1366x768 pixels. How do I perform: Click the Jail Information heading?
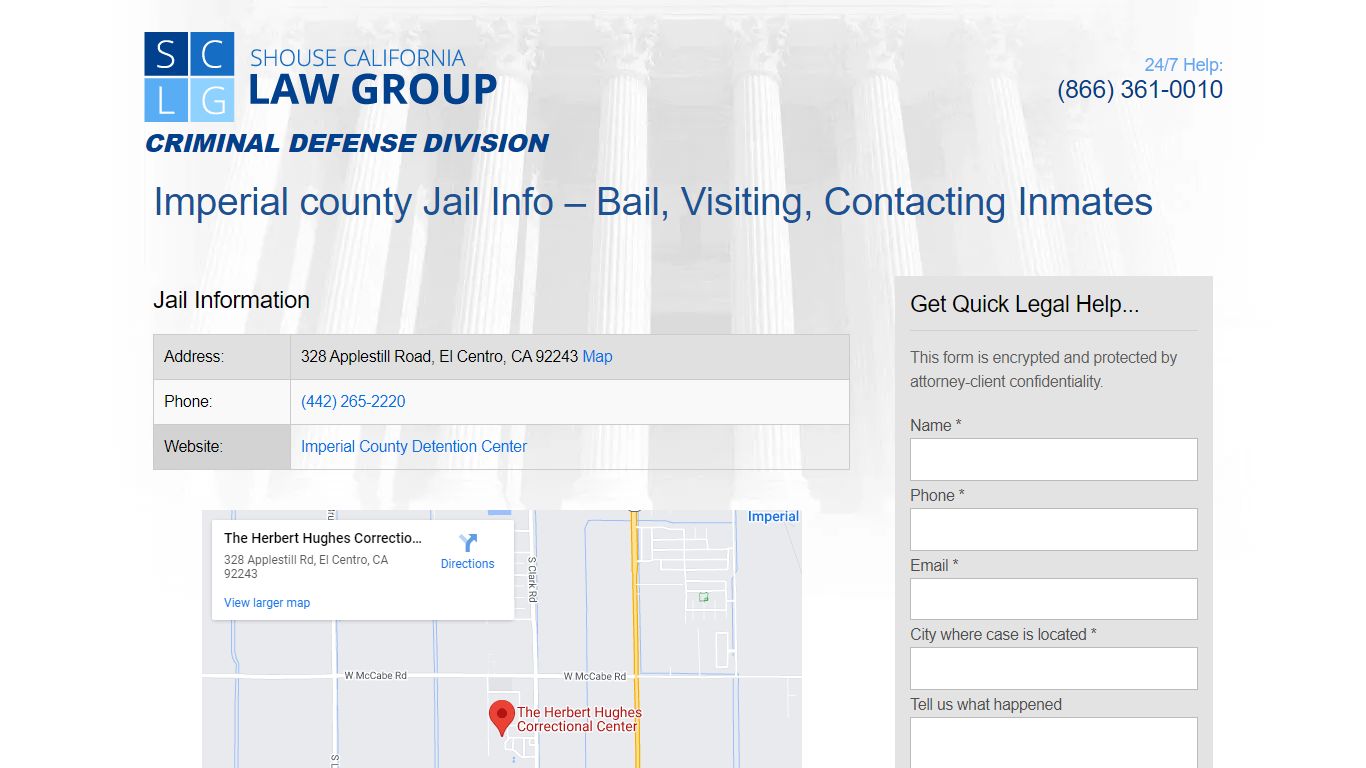231,300
